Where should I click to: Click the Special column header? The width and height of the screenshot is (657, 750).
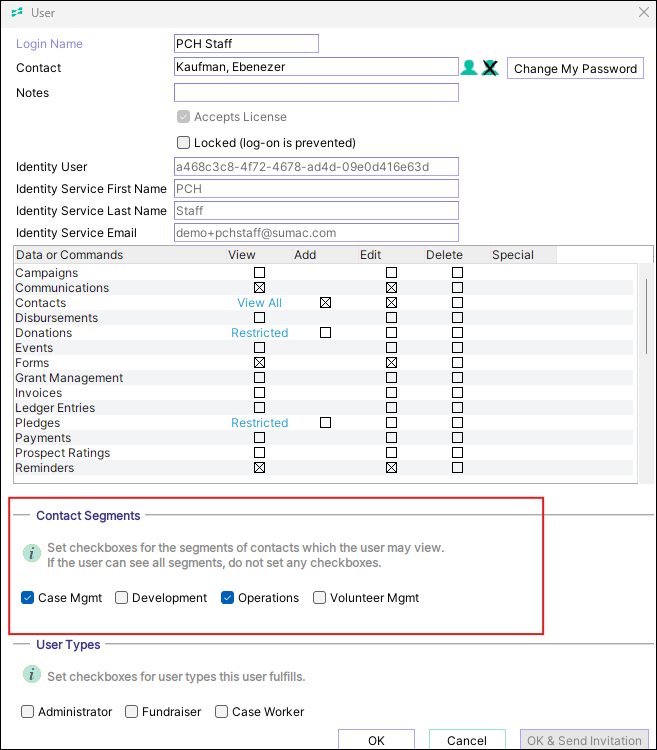click(x=523, y=255)
